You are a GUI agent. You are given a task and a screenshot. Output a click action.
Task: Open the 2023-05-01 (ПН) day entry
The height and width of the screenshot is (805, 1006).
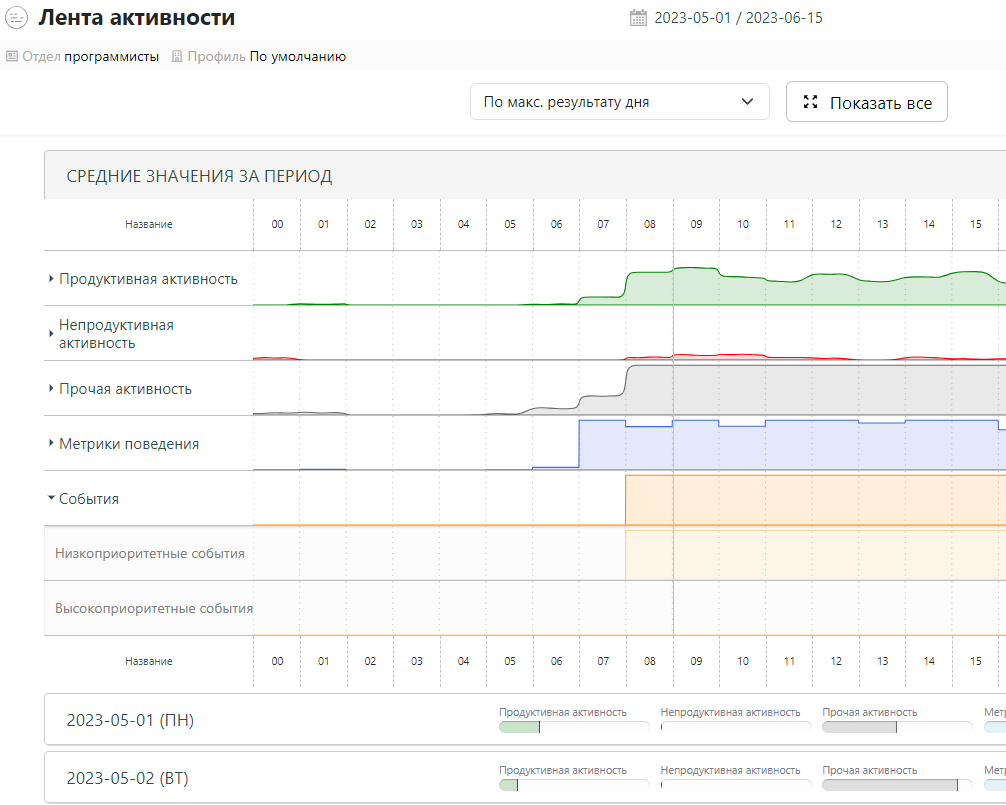tap(130, 720)
